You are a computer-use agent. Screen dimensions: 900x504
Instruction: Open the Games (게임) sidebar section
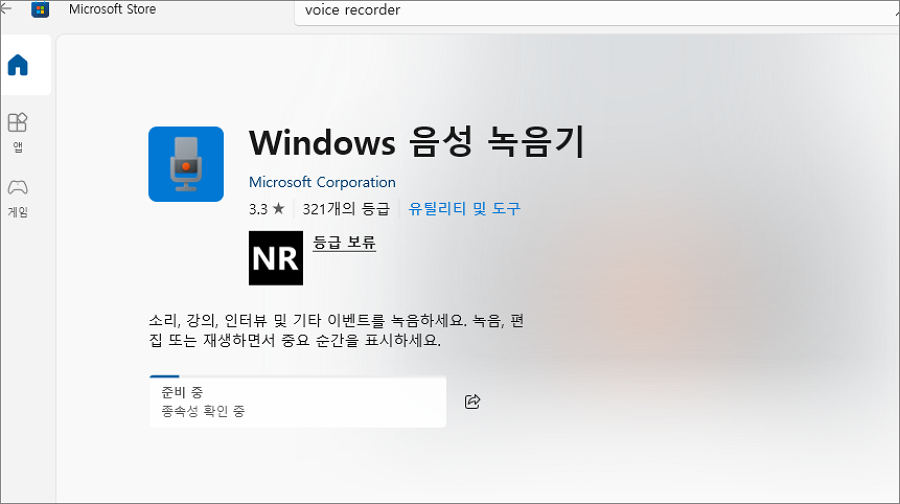click(18, 198)
